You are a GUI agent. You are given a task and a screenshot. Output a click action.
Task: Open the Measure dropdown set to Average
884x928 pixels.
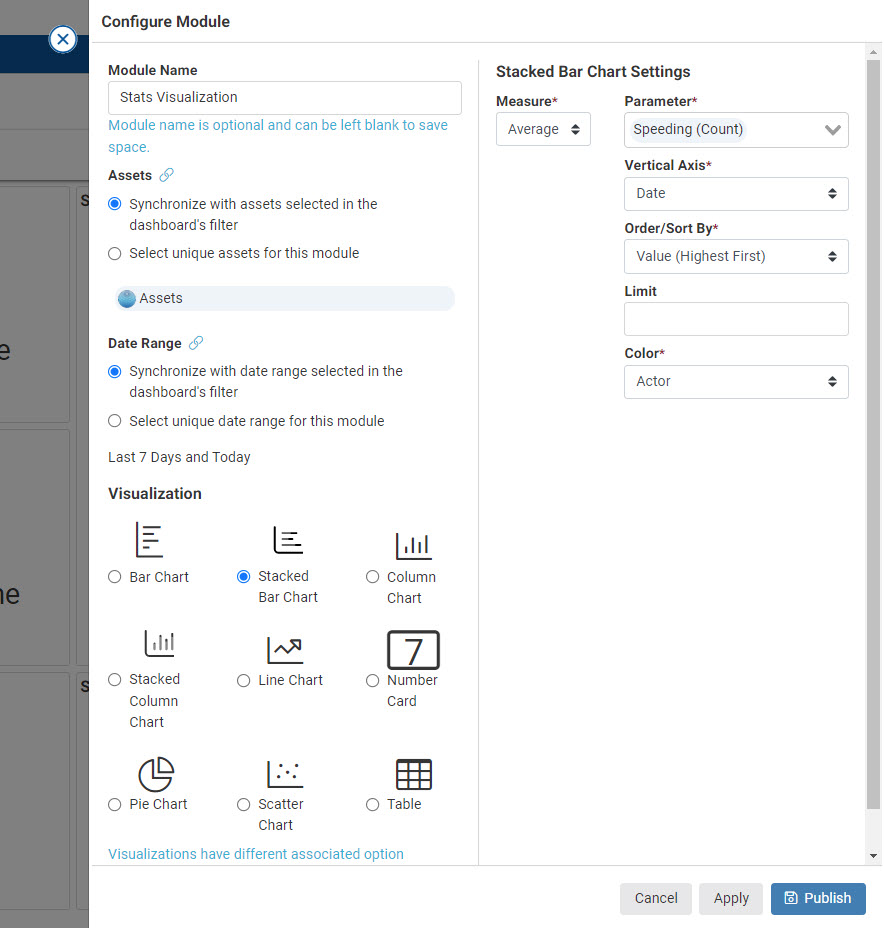point(543,128)
